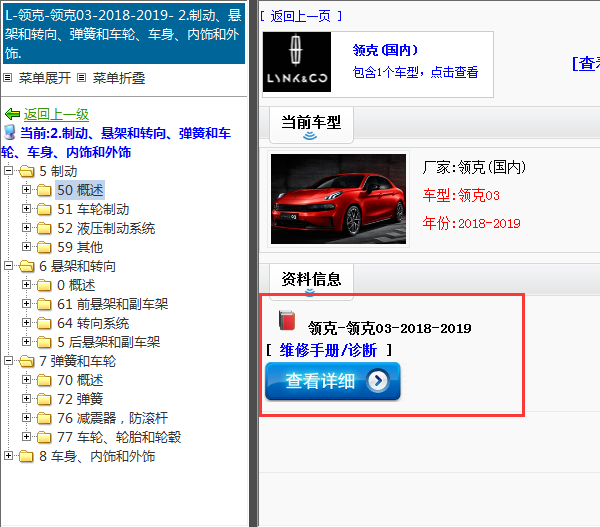The width and height of the screenshot is (600, 527).
Task: Collapse the 5 制动 tree node
Action: point(8,170)
